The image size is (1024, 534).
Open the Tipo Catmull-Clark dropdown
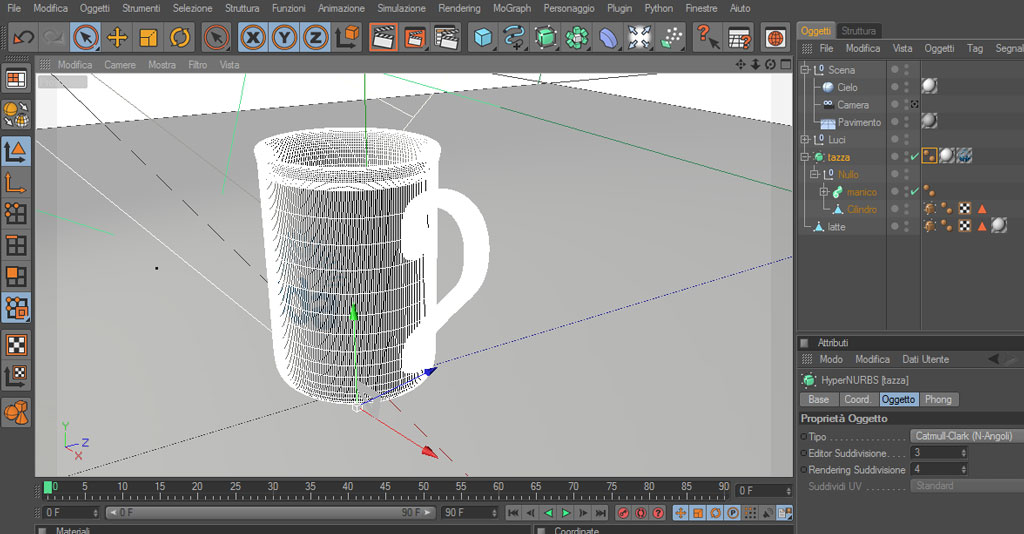966,436
